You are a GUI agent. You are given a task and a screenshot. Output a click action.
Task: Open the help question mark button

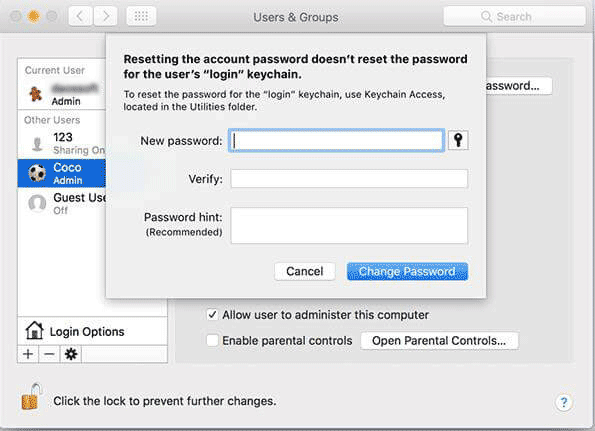pos(564,402)
